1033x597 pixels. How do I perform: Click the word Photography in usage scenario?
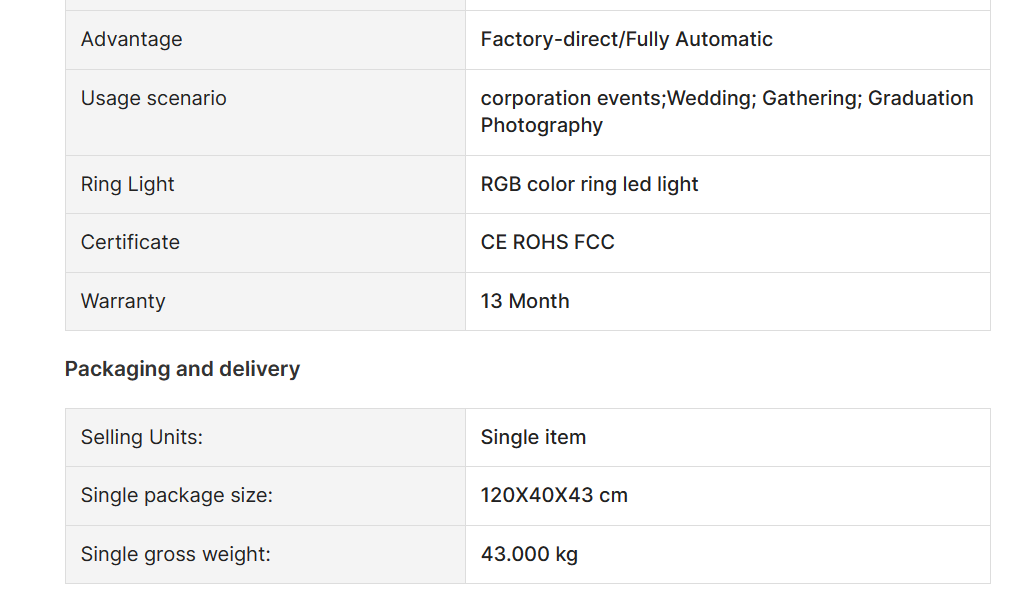[542, 125]
